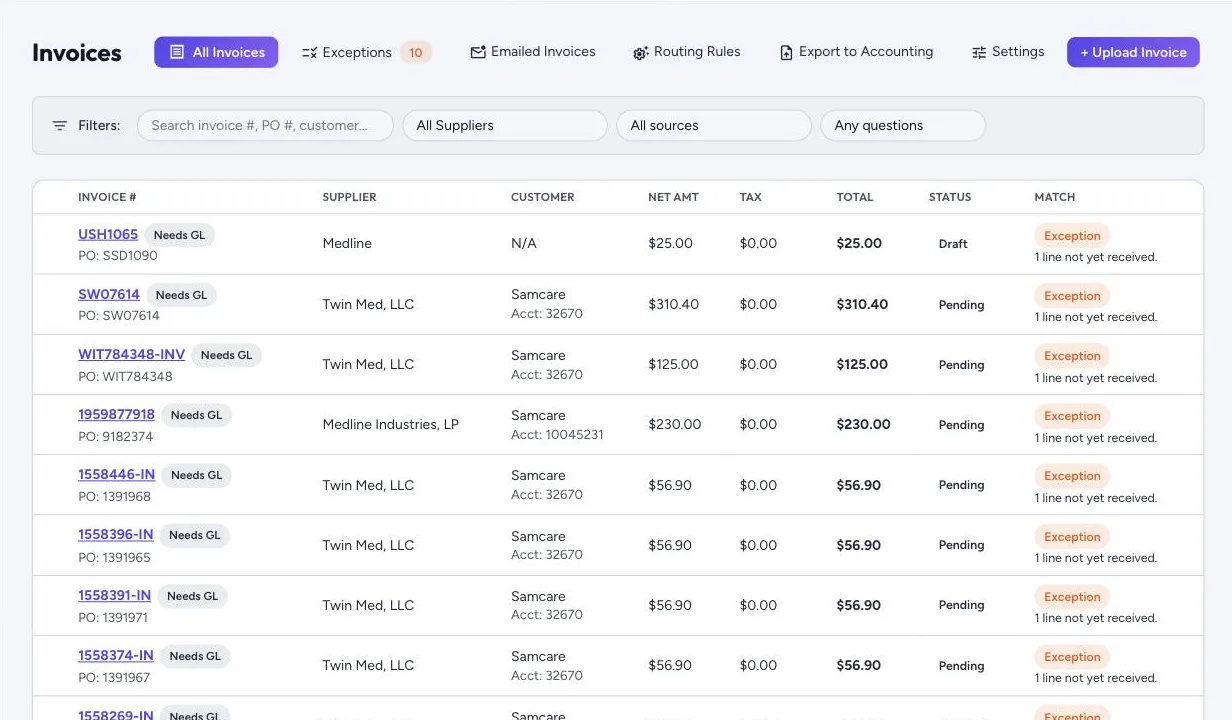Click the $230.00 net amount

675,424
